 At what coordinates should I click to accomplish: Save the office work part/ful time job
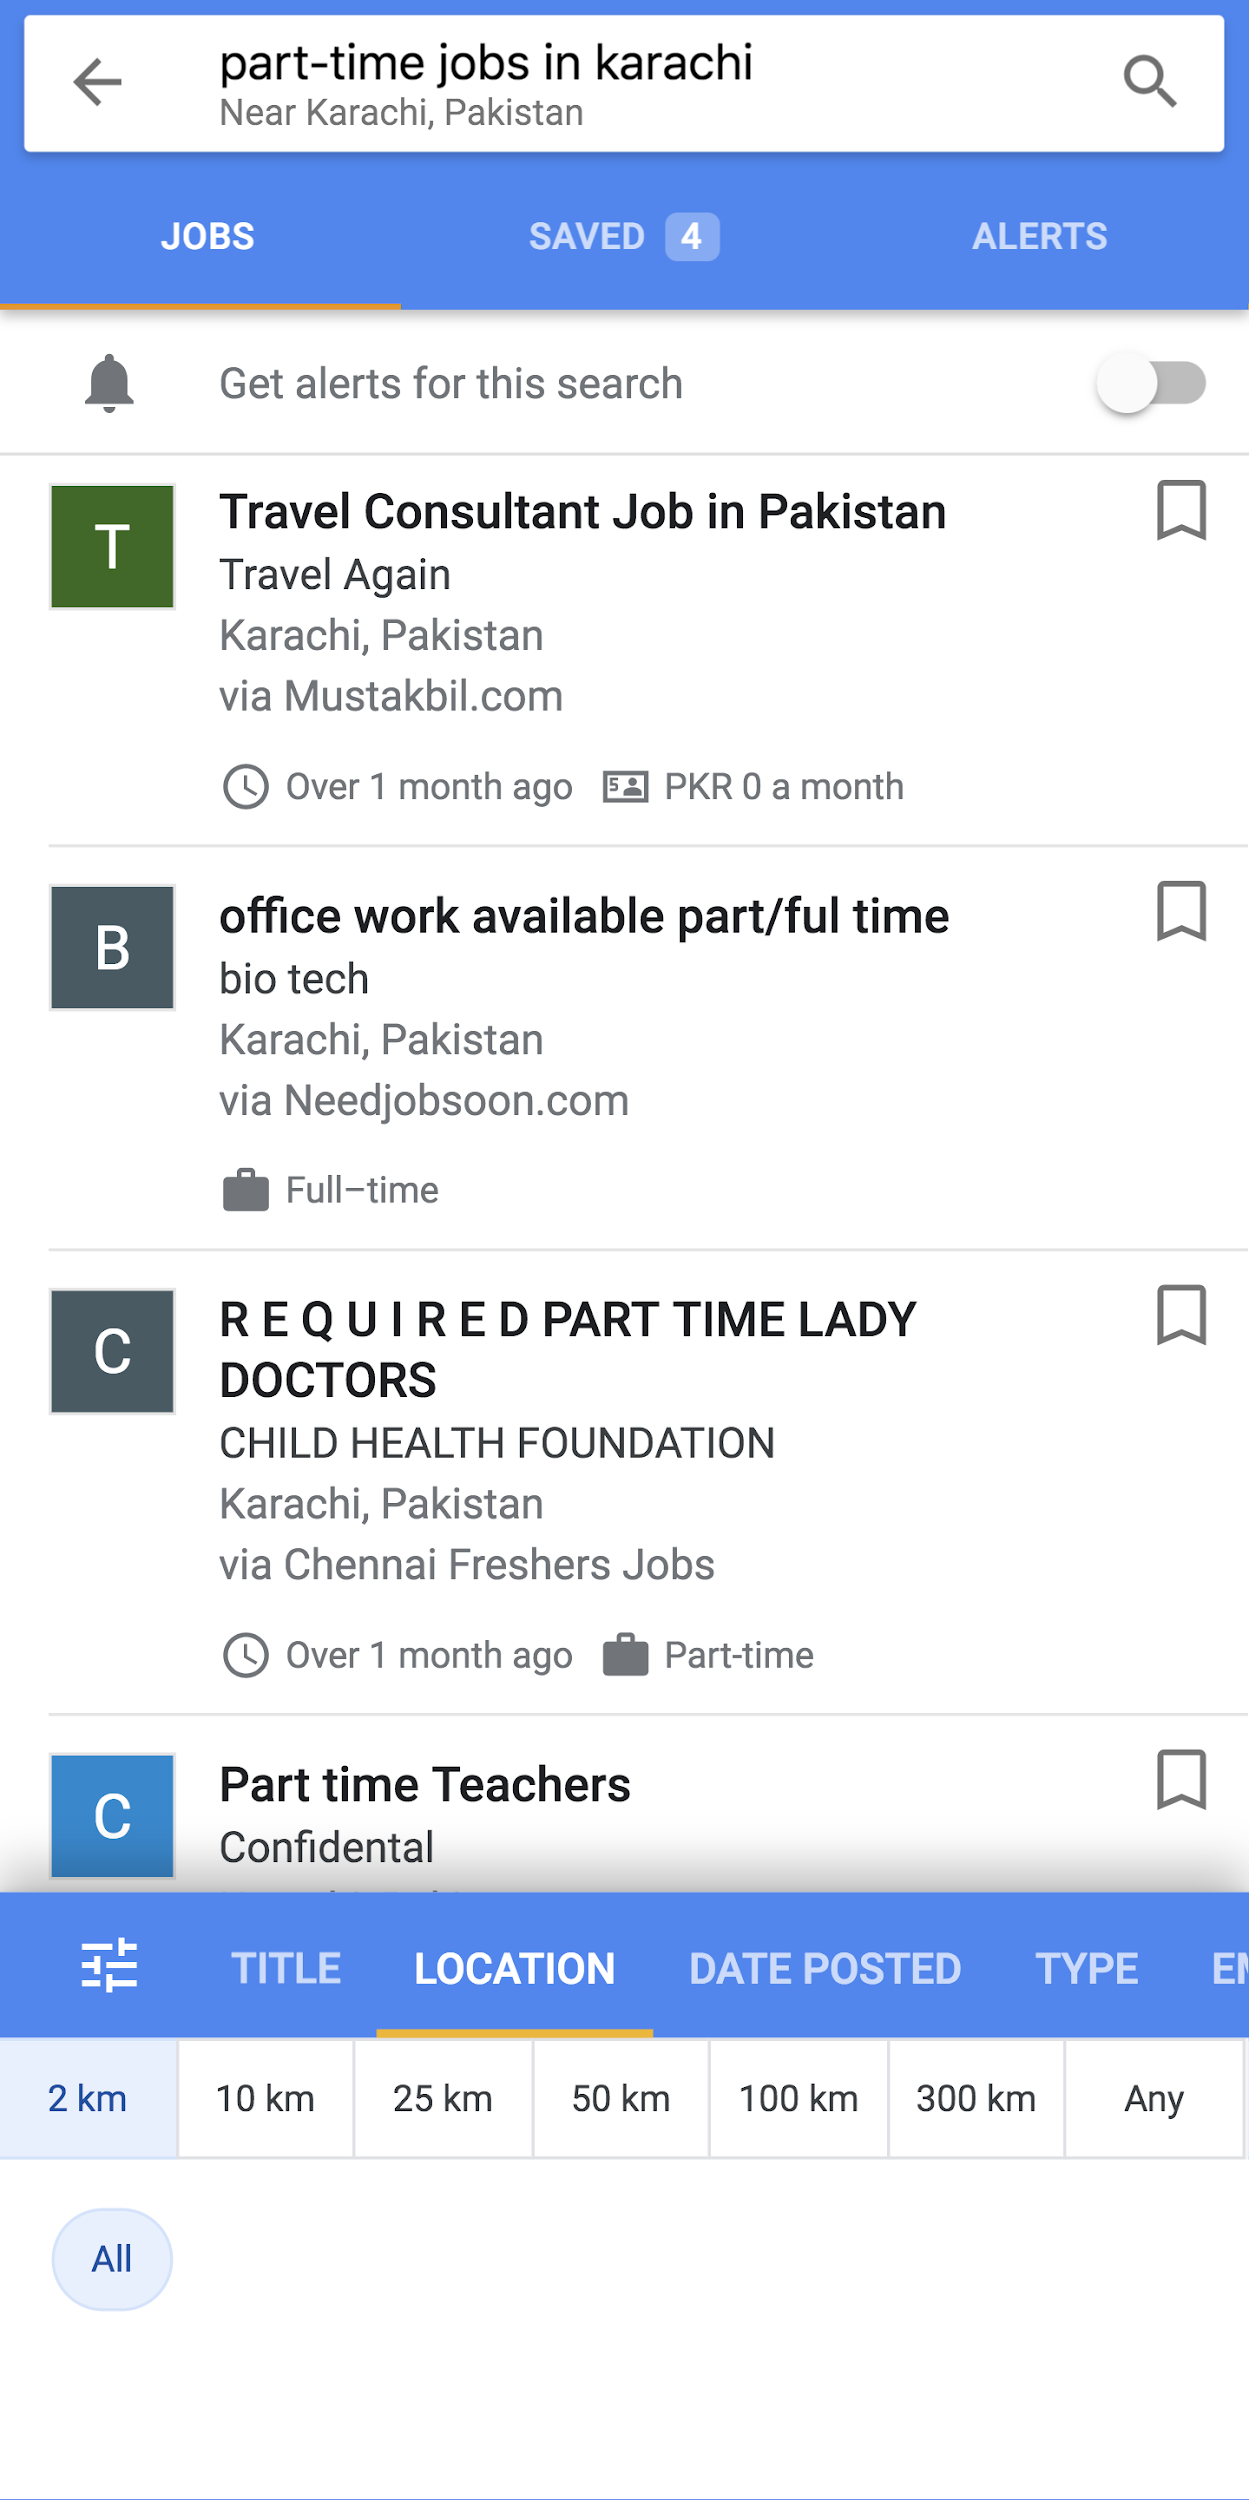1181,911
